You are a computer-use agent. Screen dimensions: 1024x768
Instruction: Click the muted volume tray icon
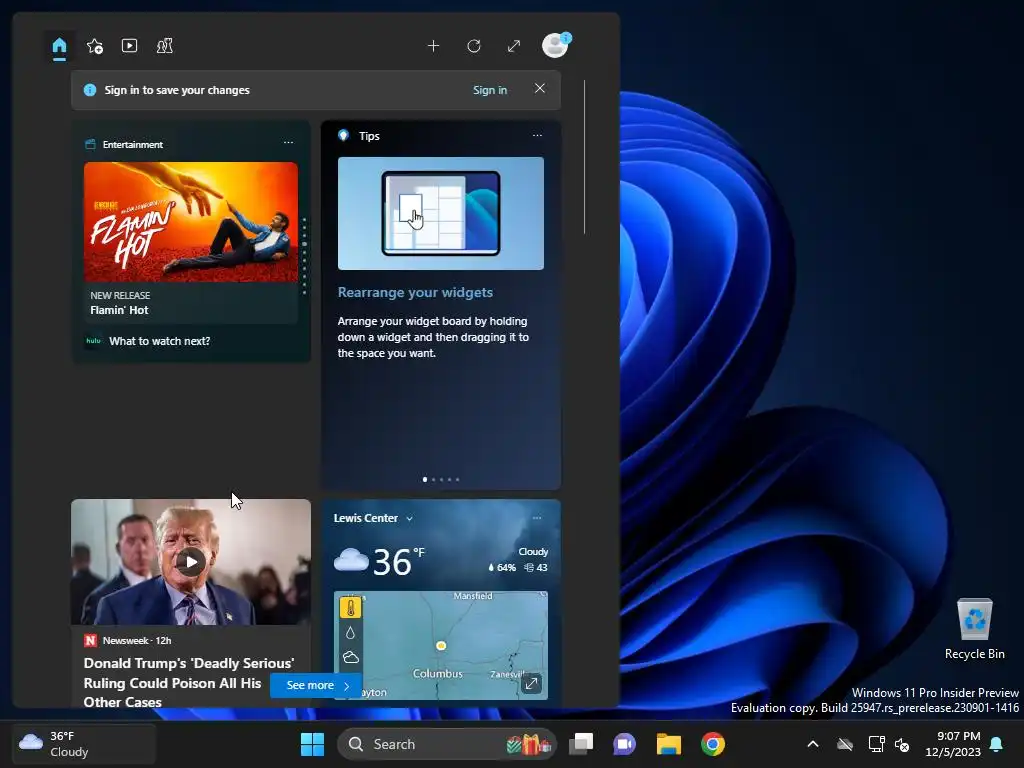(x=902, y=744)
